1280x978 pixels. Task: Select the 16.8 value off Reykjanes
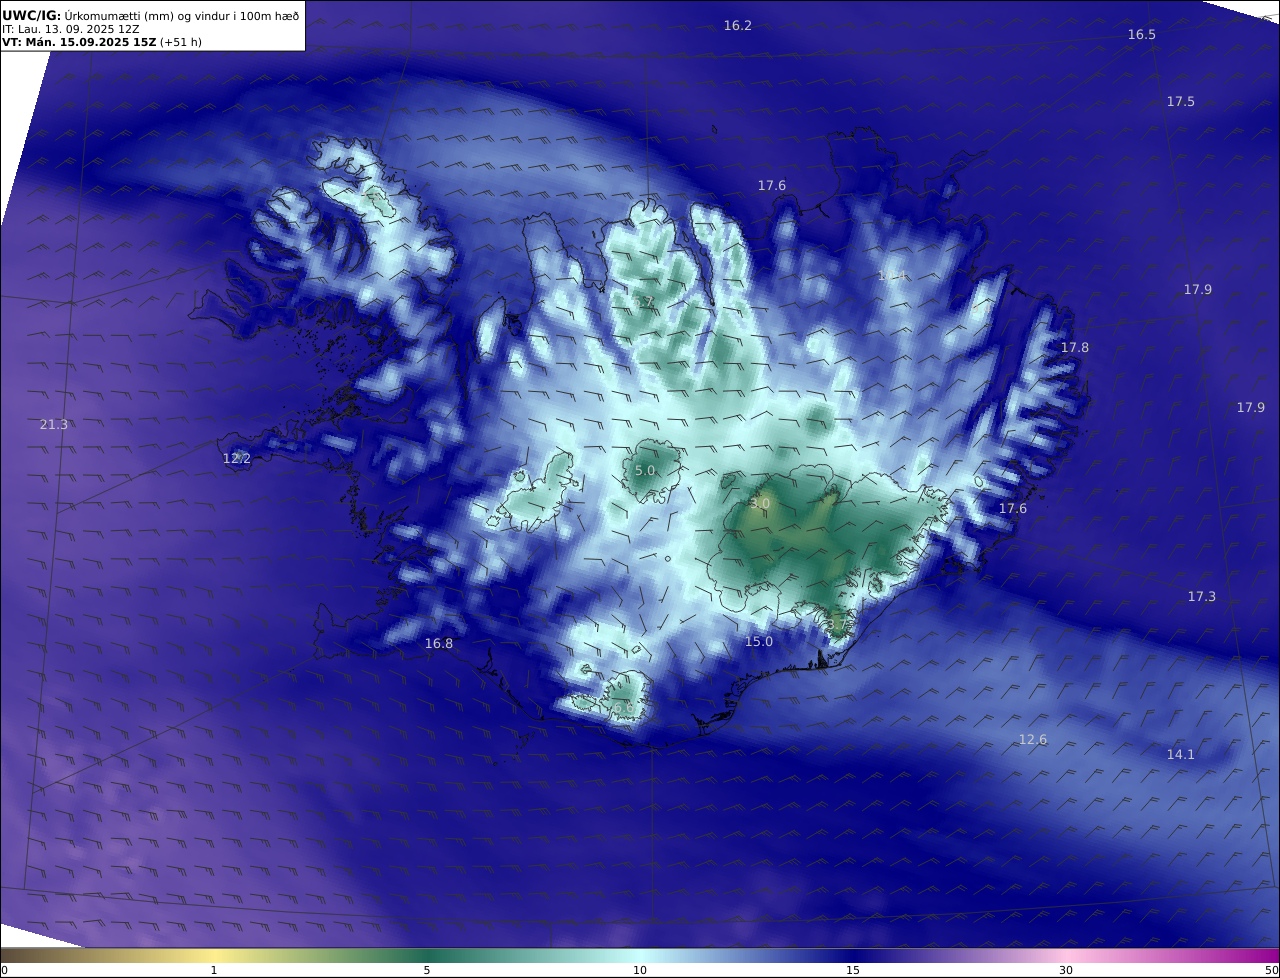pos(439,643)
